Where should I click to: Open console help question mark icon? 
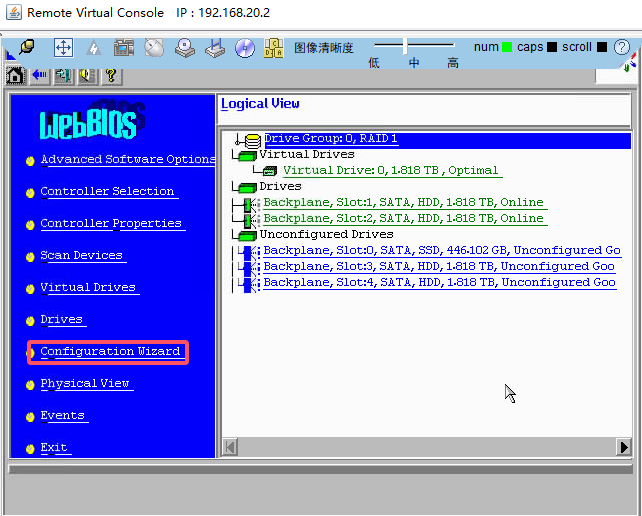click(622, 47)
